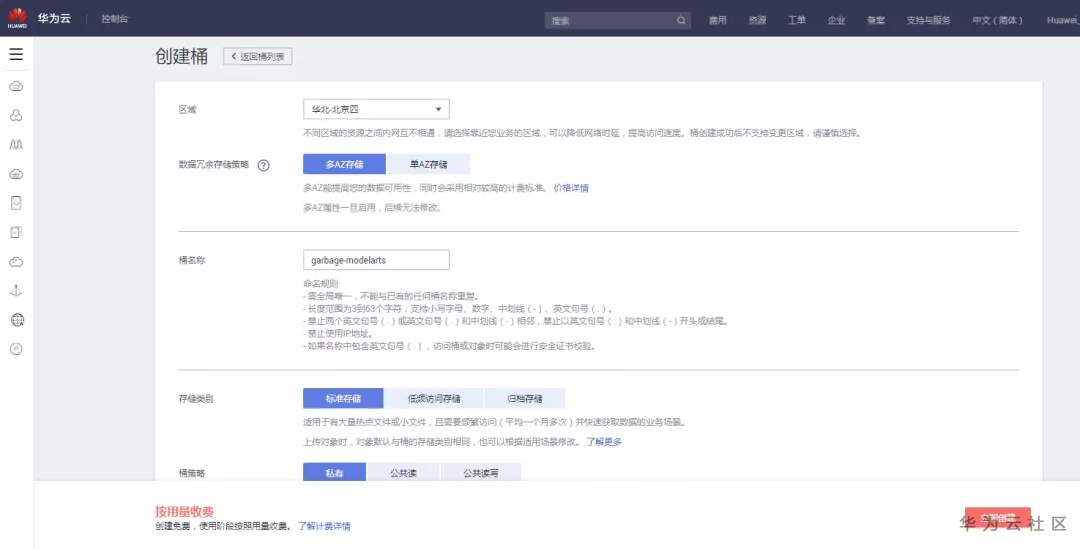The height and width of the screenshot is (549, 1080).
Task: Click the cloud icon above the anchor icon
Action: click(x=16, y=261)
